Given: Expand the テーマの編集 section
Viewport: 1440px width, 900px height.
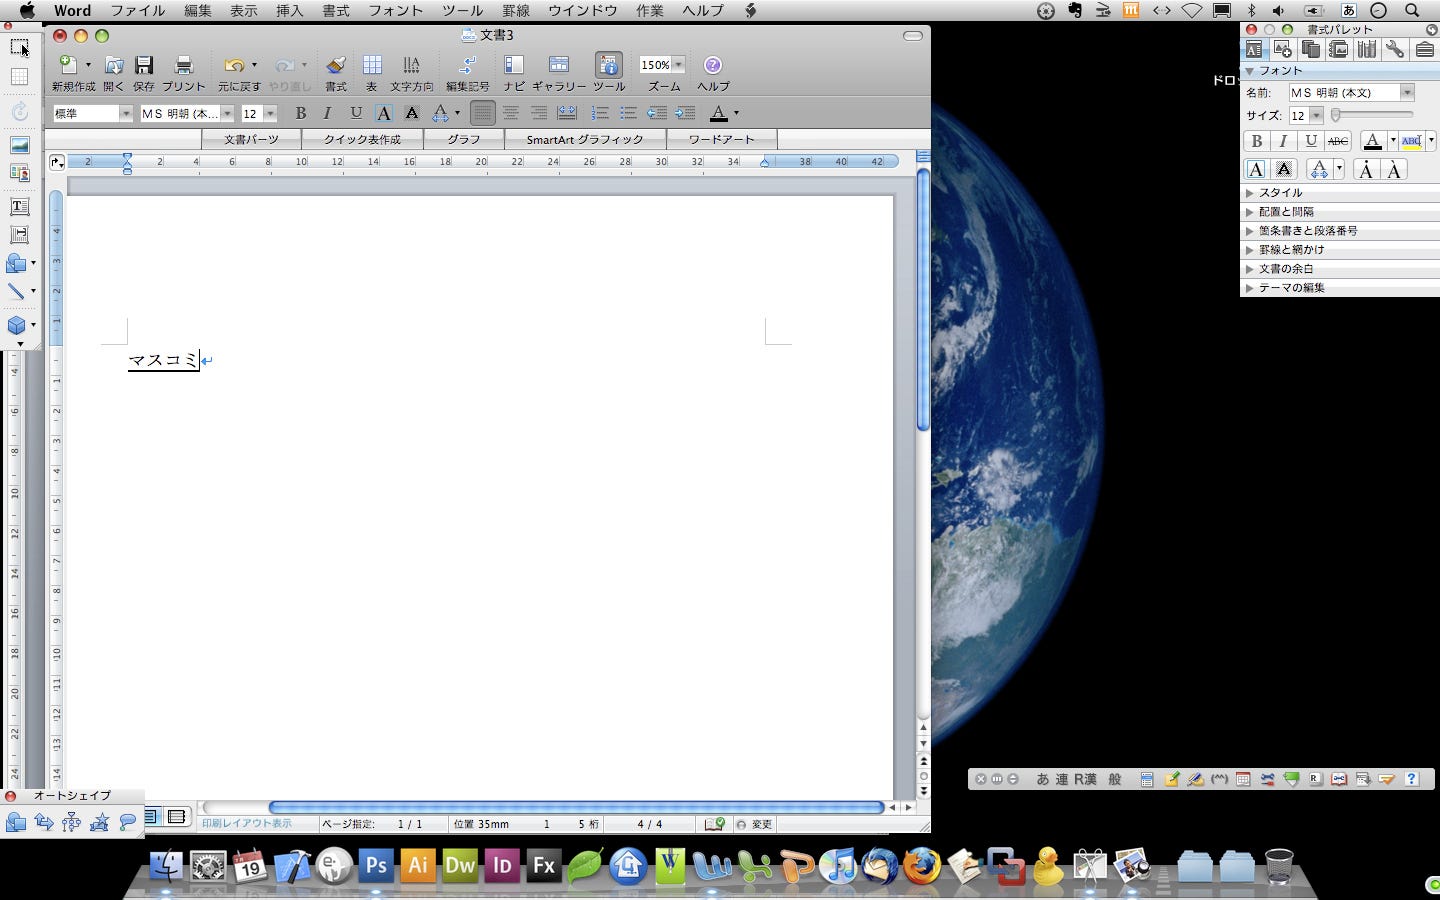Looking at the screenshot, I should click(1250, 288).
